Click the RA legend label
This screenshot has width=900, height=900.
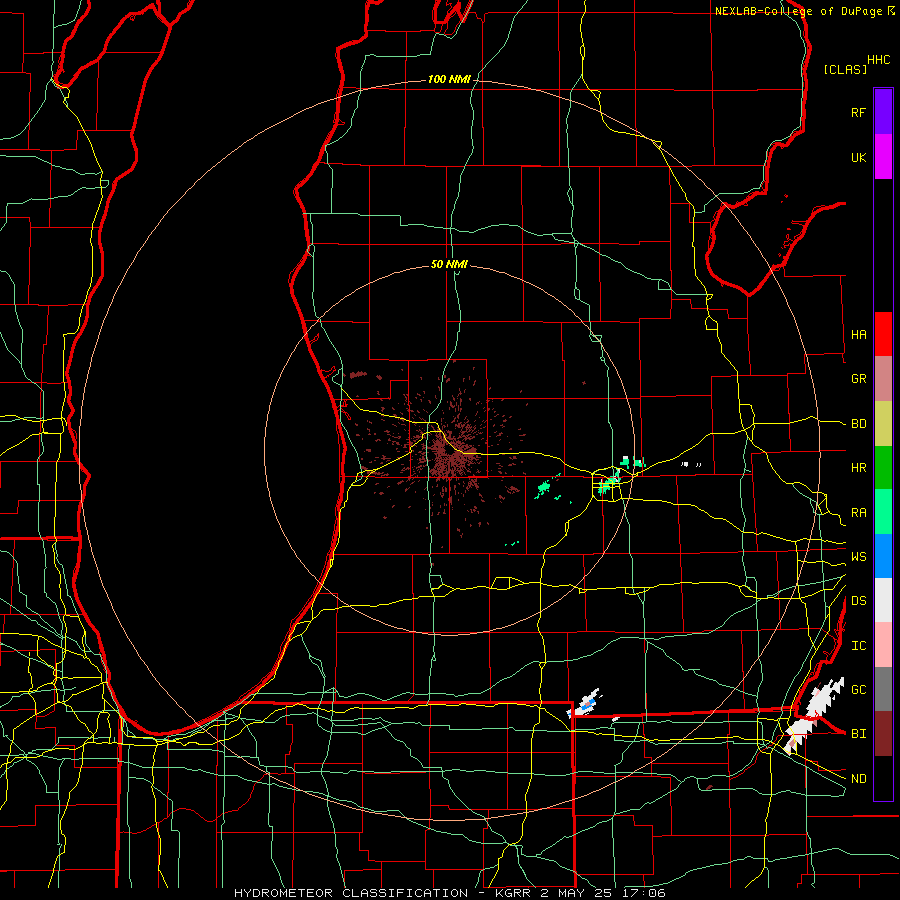[858, 513]
